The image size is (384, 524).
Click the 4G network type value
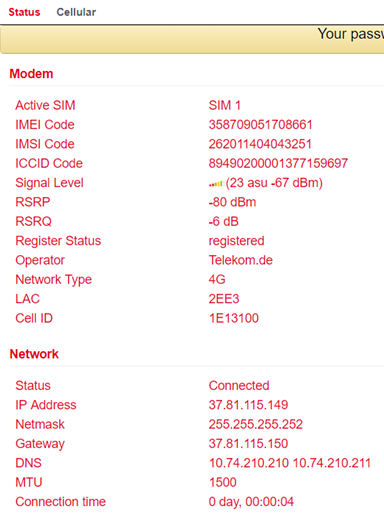(x=217, y=279)
